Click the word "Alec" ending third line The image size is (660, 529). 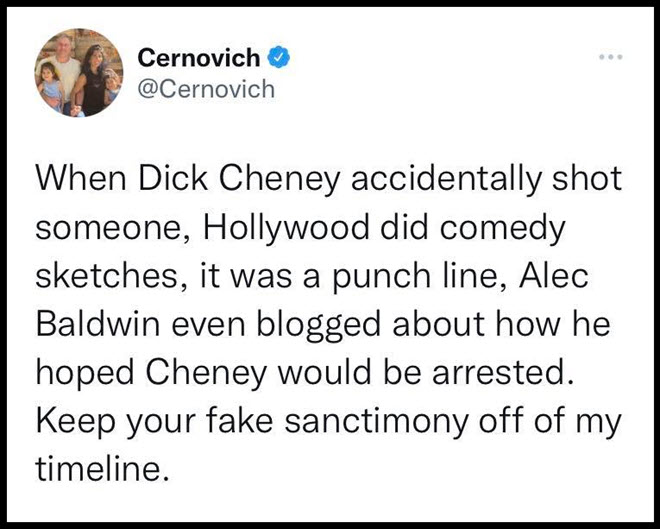554,276
